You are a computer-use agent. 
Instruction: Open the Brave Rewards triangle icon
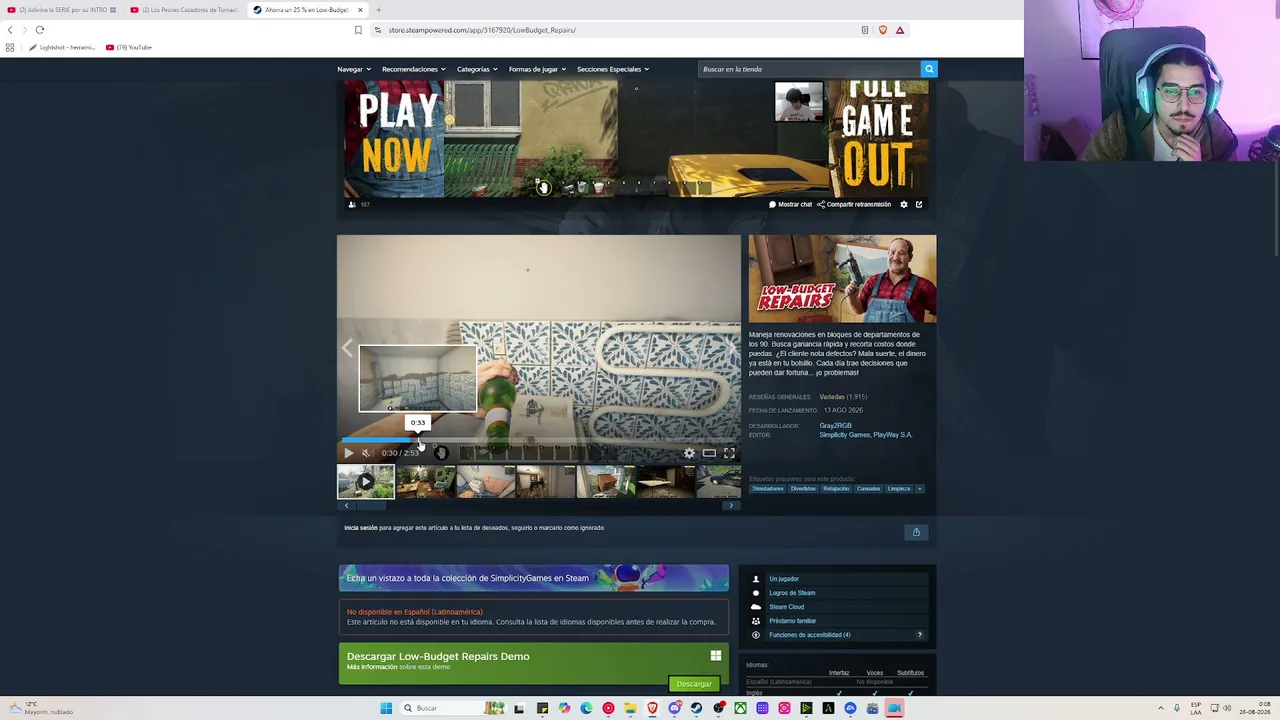coord(900,30)
